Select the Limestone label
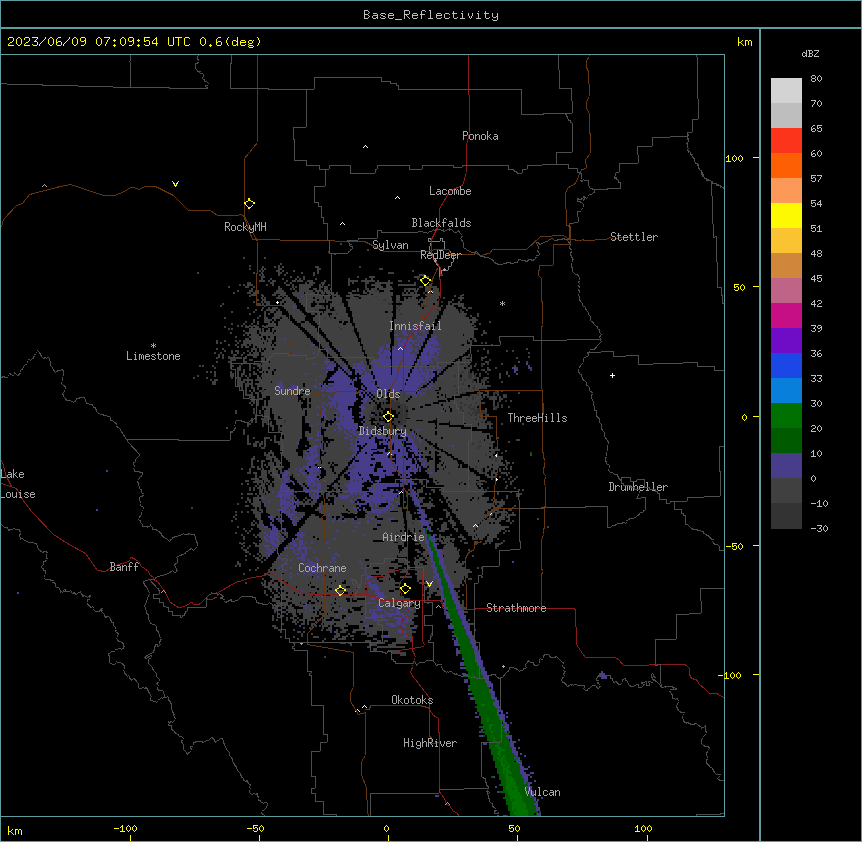862x842 pixels. (x=153, y=356)
